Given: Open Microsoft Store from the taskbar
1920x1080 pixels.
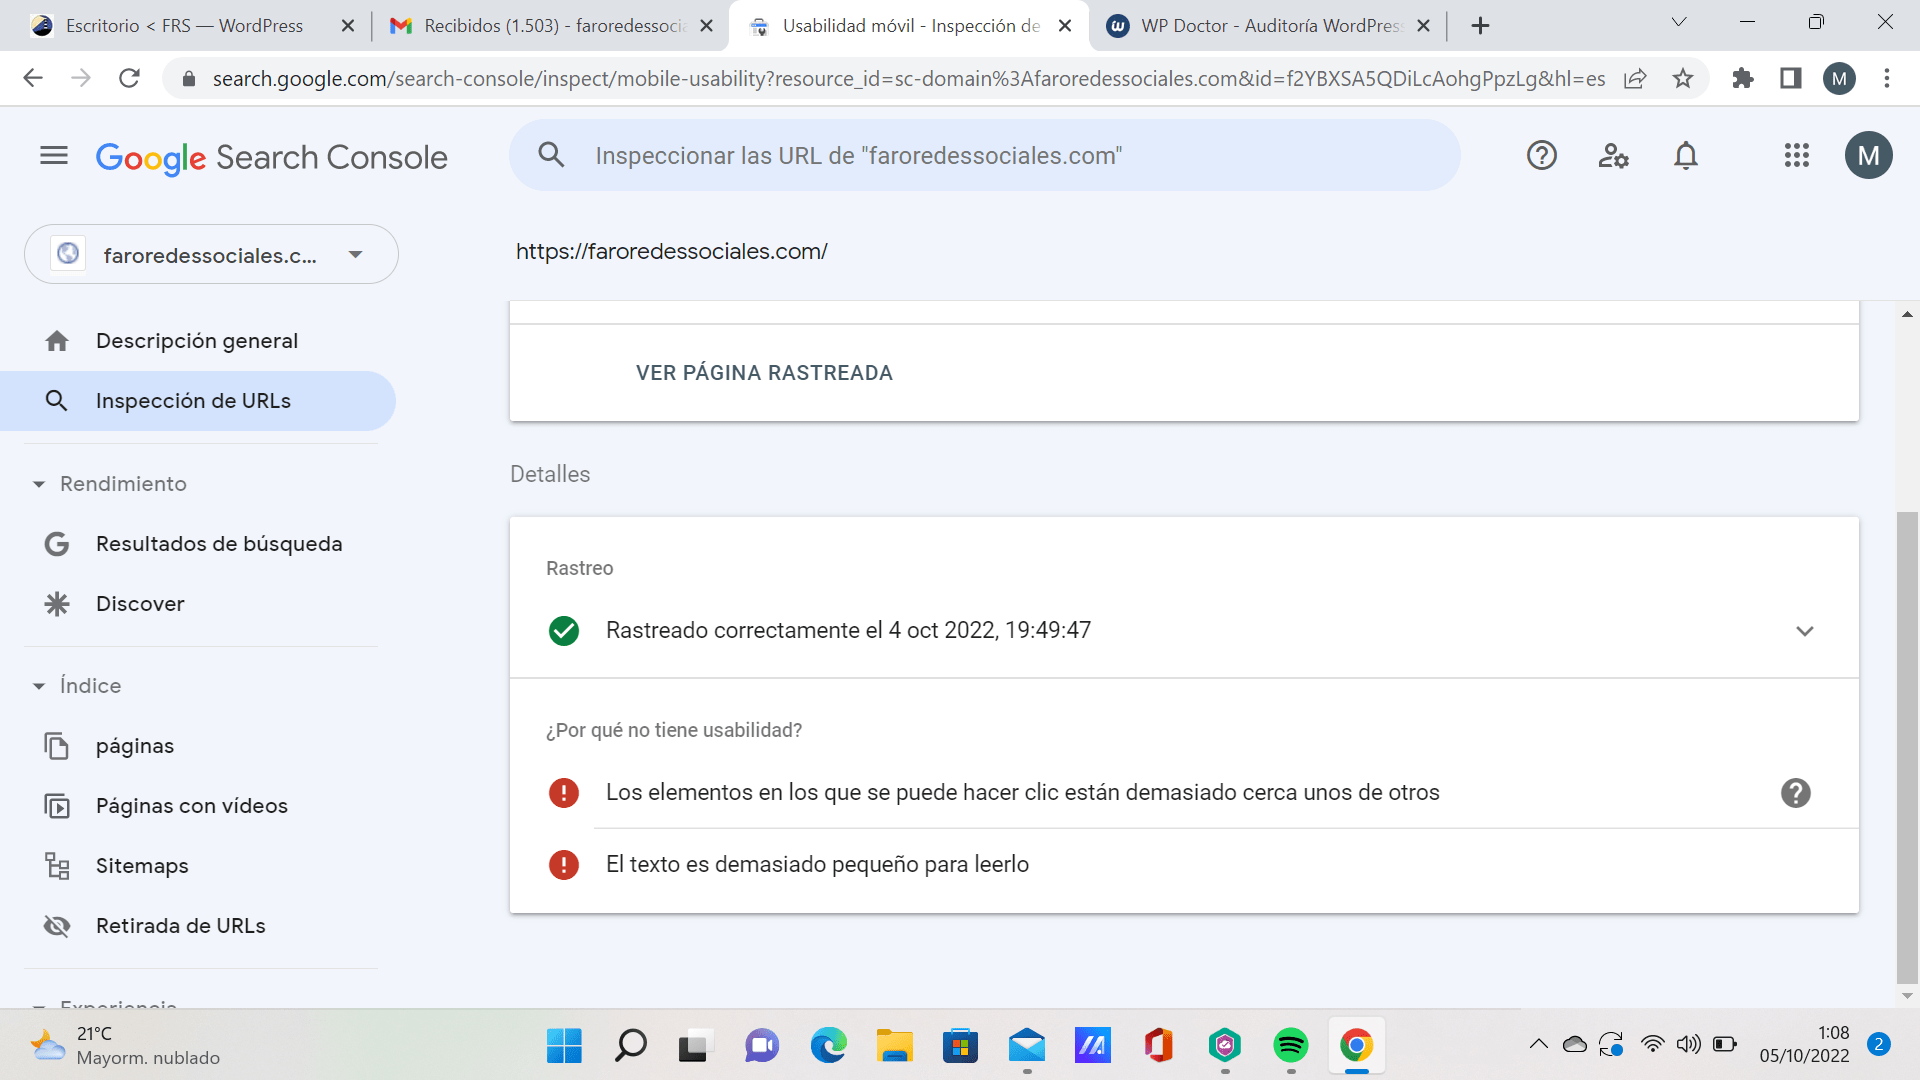Looking at the screenshot, I should click(x=960, y=1046).
